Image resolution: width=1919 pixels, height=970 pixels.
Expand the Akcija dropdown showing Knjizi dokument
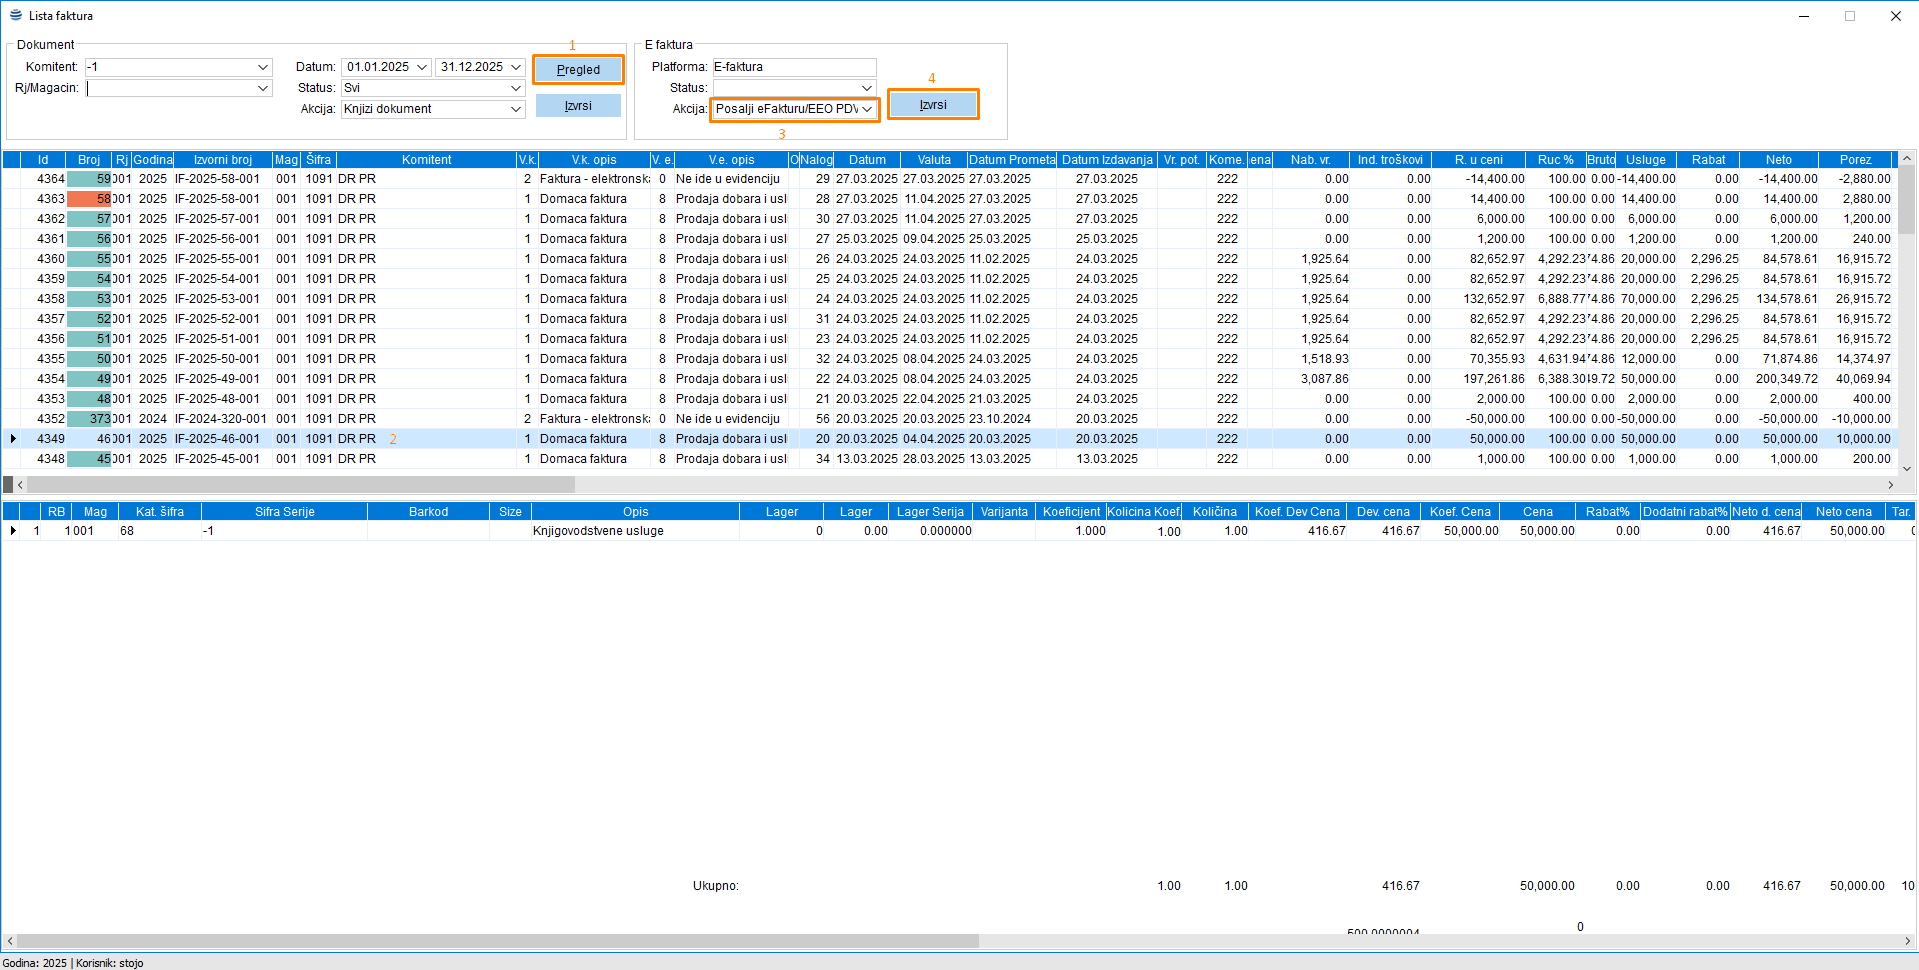point(516,109)
